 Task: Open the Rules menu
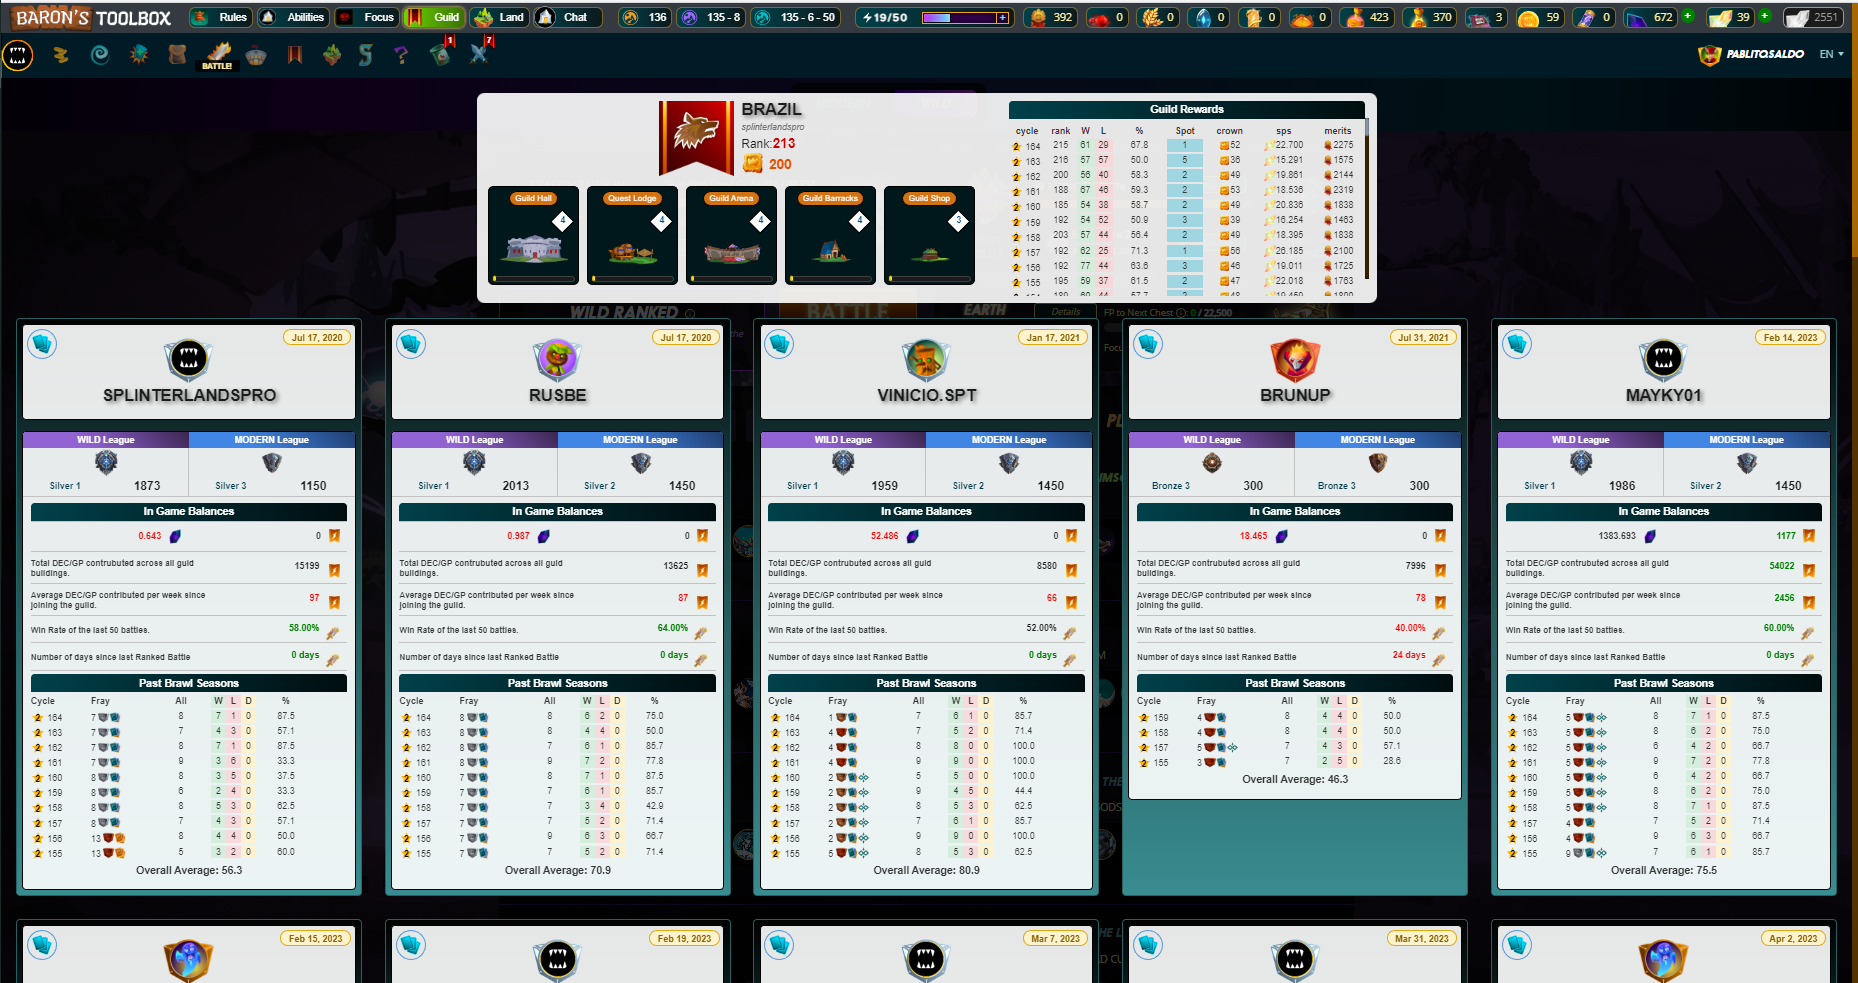pyautogui.click(x=220, y=17)
